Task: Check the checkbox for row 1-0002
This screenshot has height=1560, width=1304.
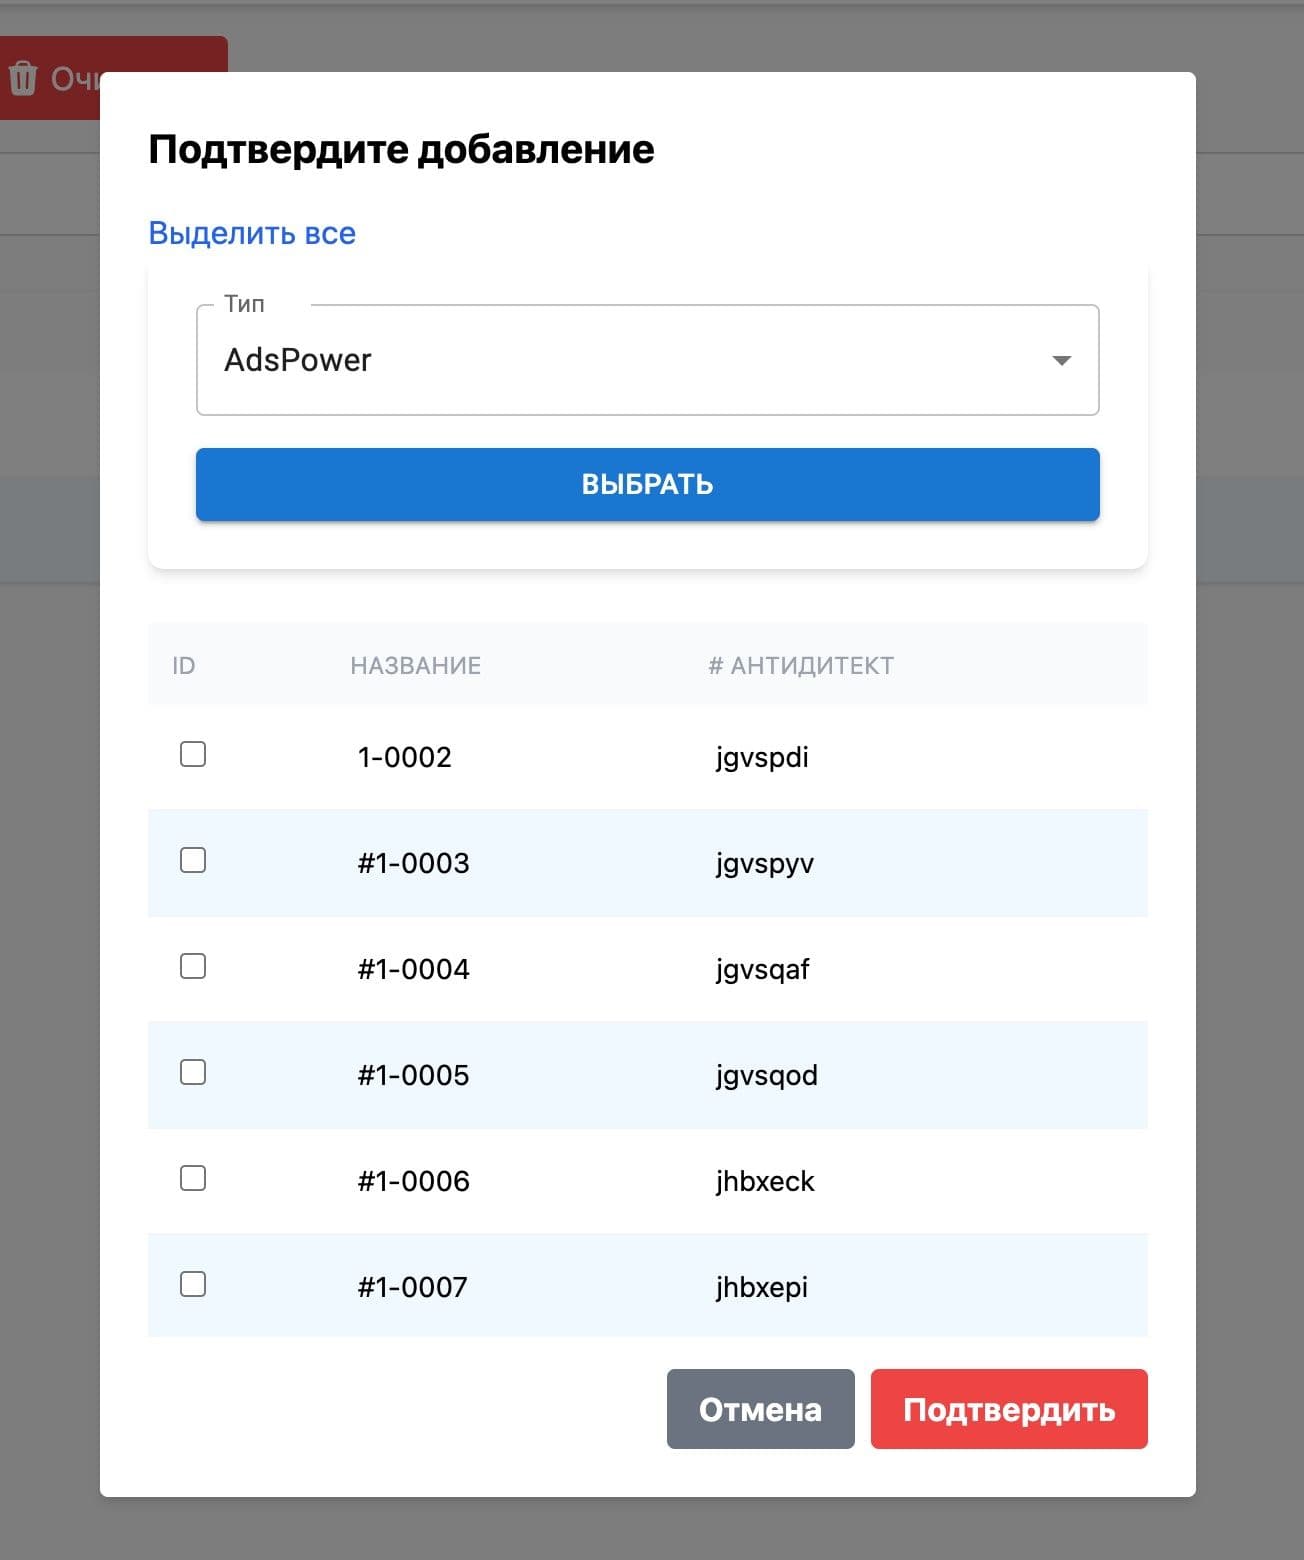Action: 192,756
